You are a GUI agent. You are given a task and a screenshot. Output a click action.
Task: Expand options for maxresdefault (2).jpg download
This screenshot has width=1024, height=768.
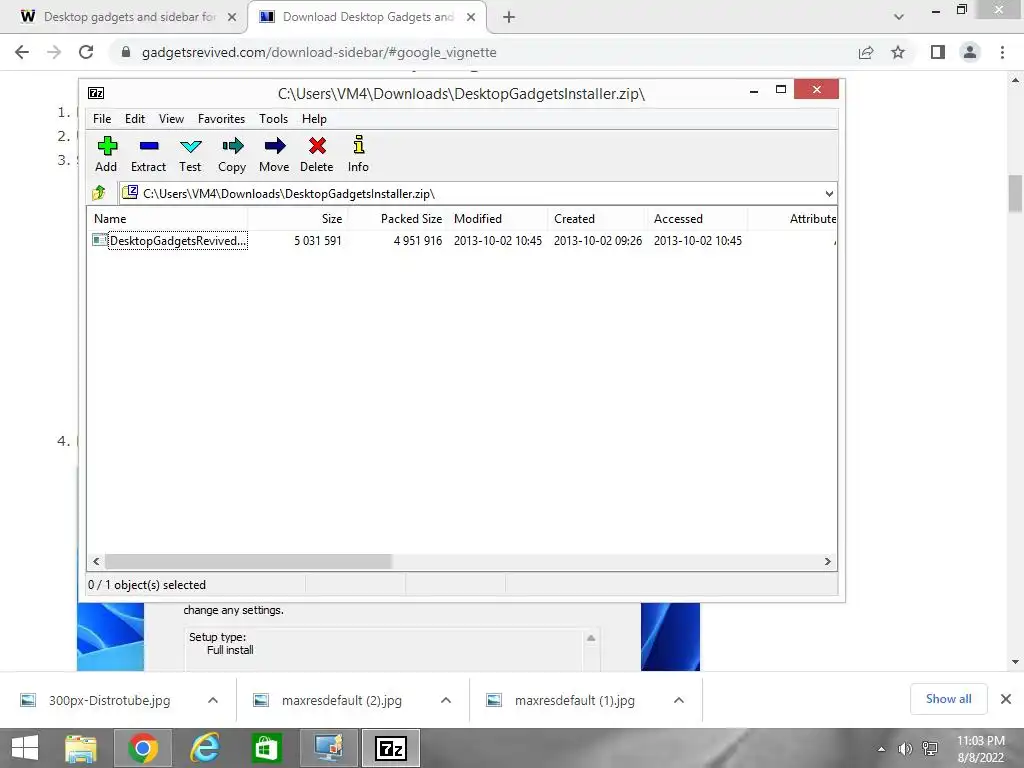click(446, 701)
